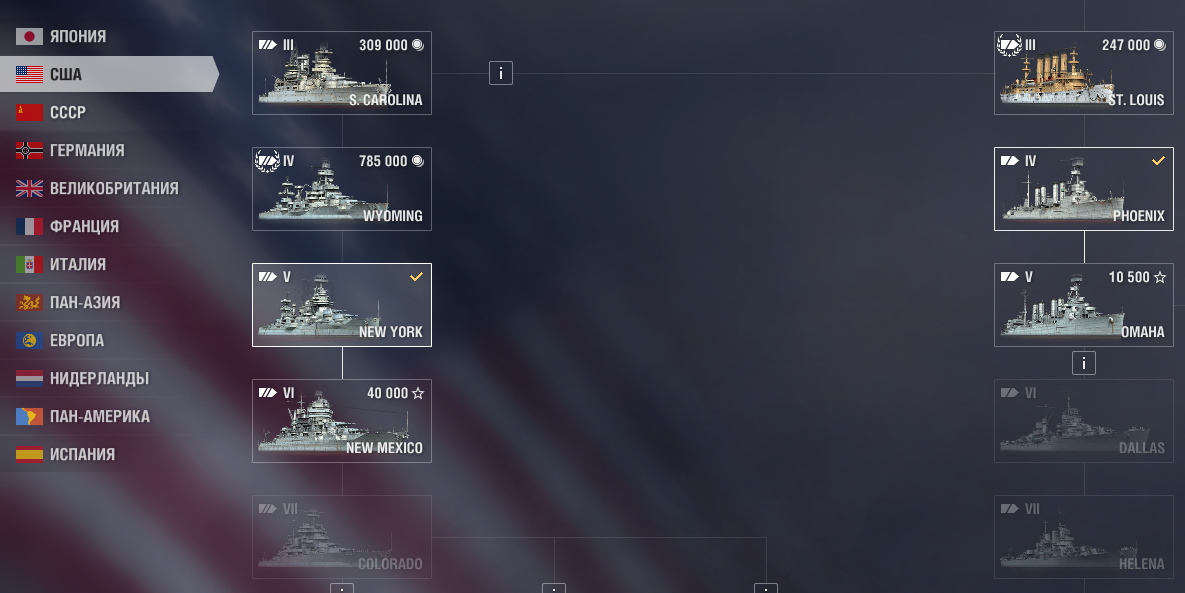Choose the Phoenix cruiser card
Viewport: 1185px width, 593px height.
[x=1084, y=189]
